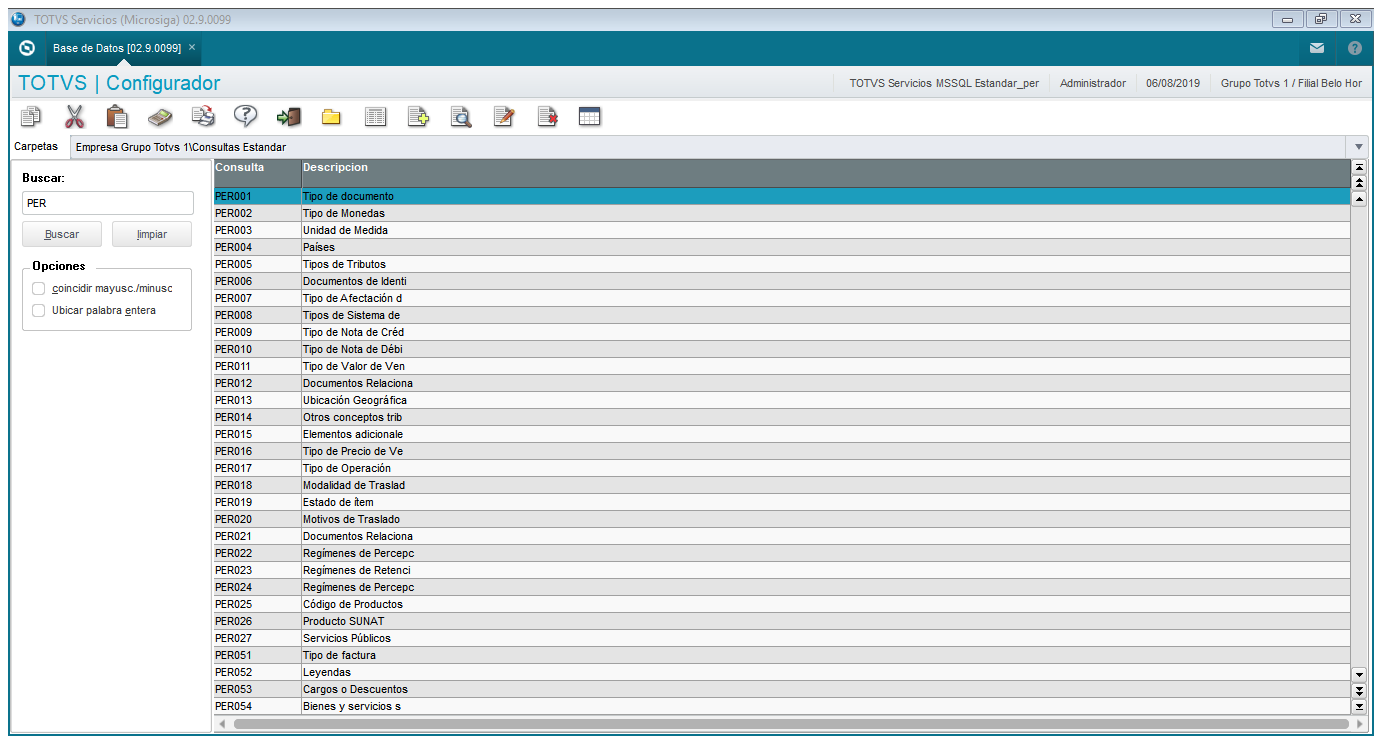
Task: Select row PER026 Producto SUNAT
Action: 782,621
